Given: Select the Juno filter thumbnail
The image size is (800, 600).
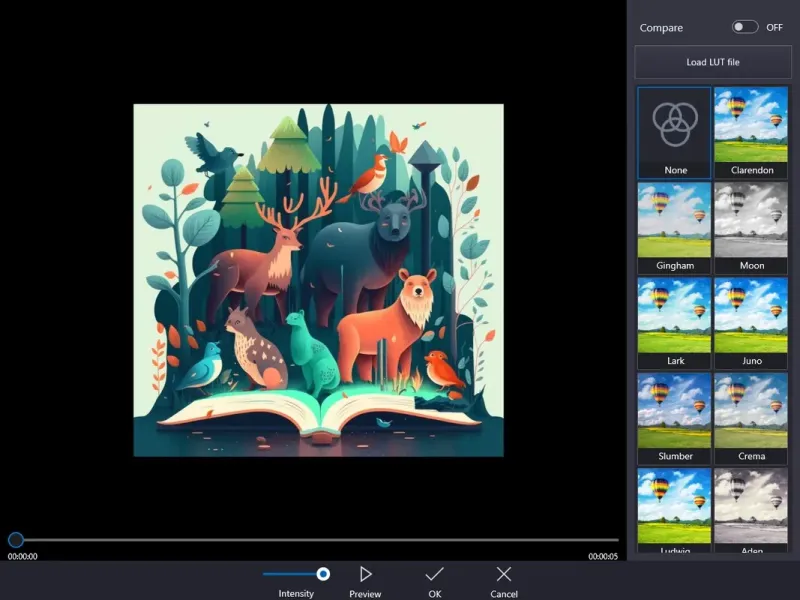Looking at the screenshot, I should (751, 323).
